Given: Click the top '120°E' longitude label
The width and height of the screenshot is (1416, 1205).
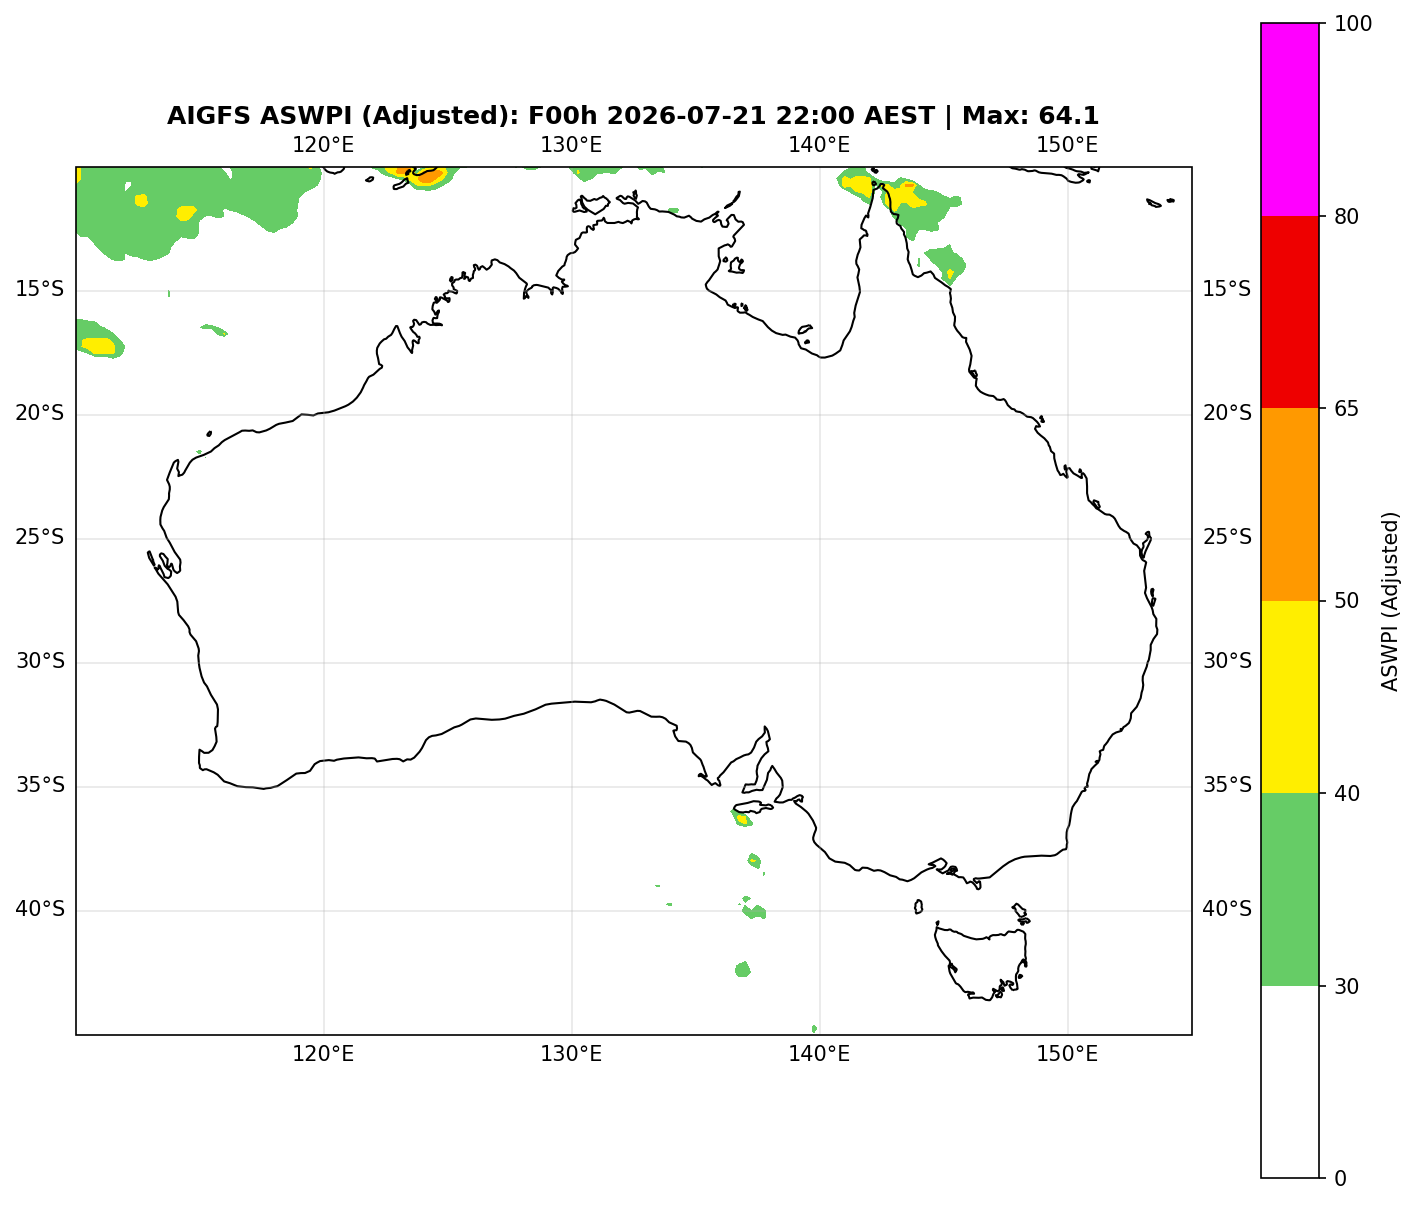Looking at the screenshot, I should (x=323, y=145).
